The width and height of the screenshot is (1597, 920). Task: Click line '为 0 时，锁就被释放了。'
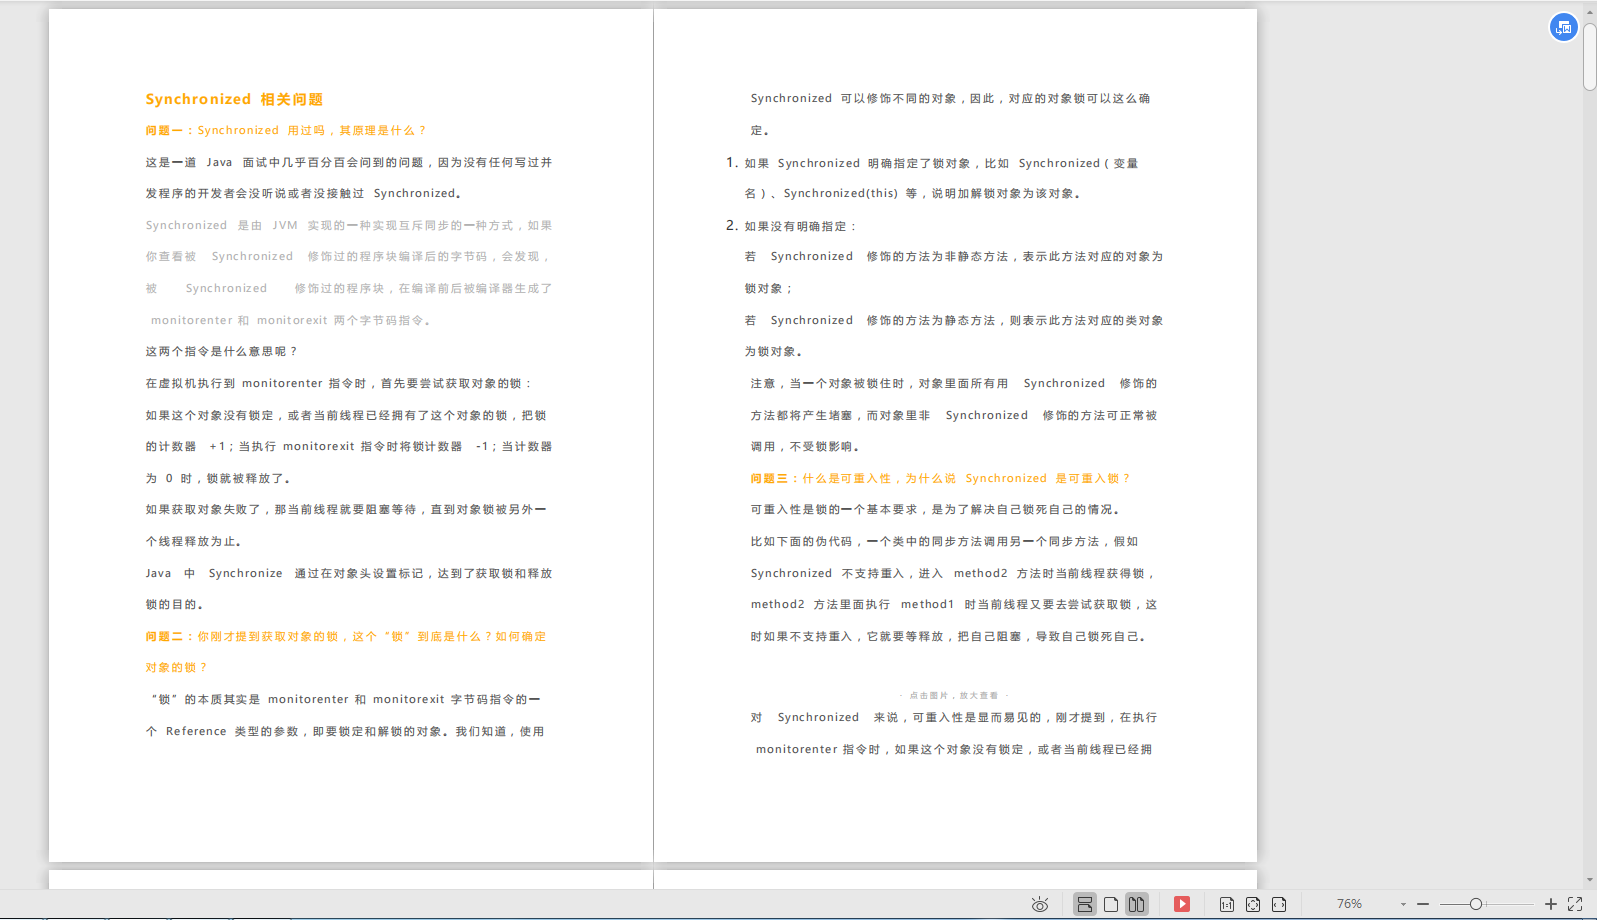tap(218, 478)
